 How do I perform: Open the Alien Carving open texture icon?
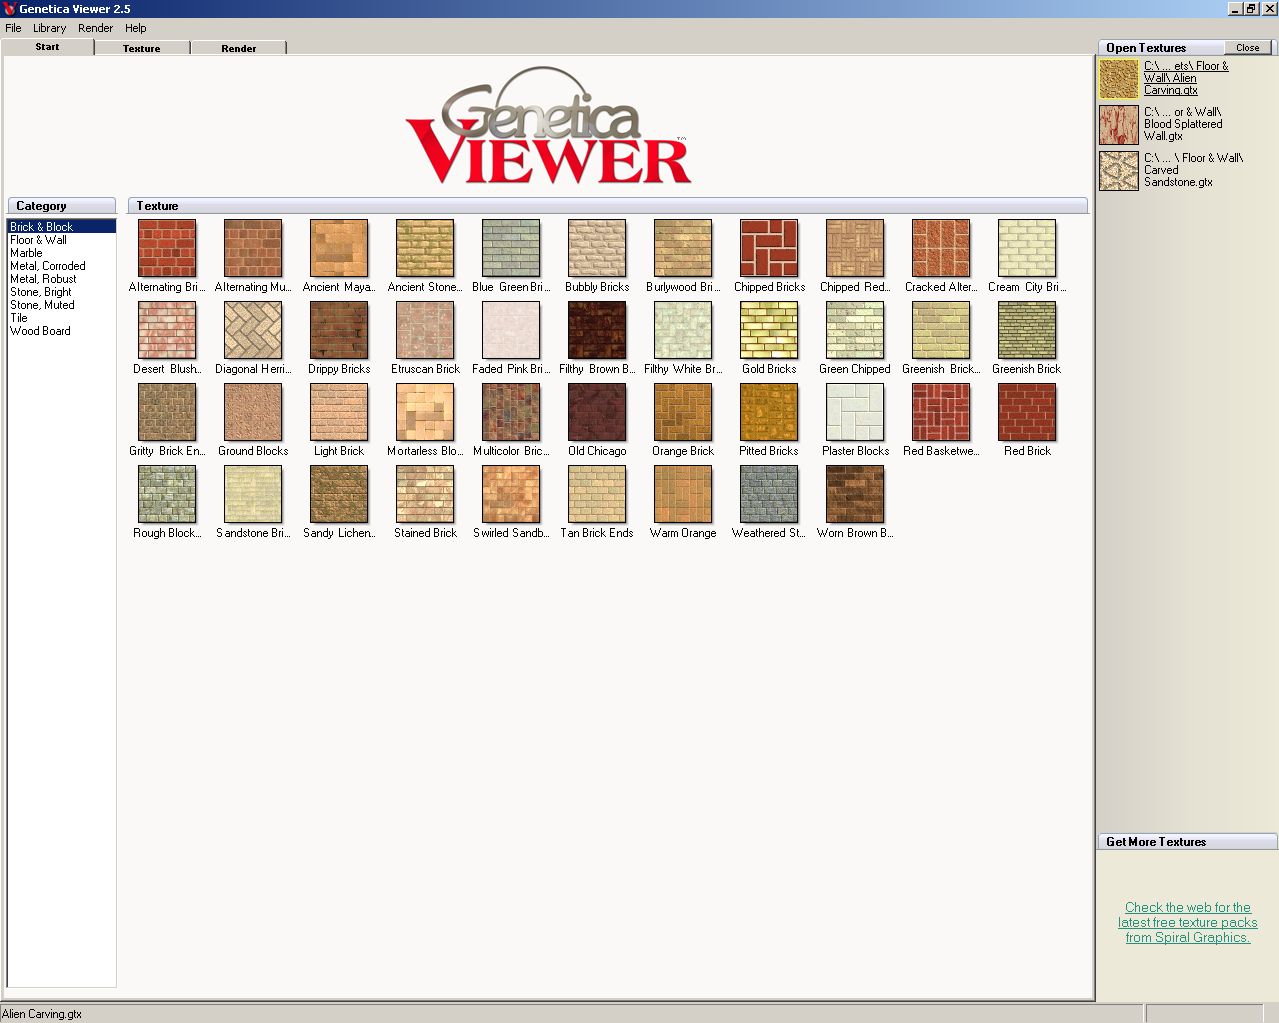point(1119,79)
